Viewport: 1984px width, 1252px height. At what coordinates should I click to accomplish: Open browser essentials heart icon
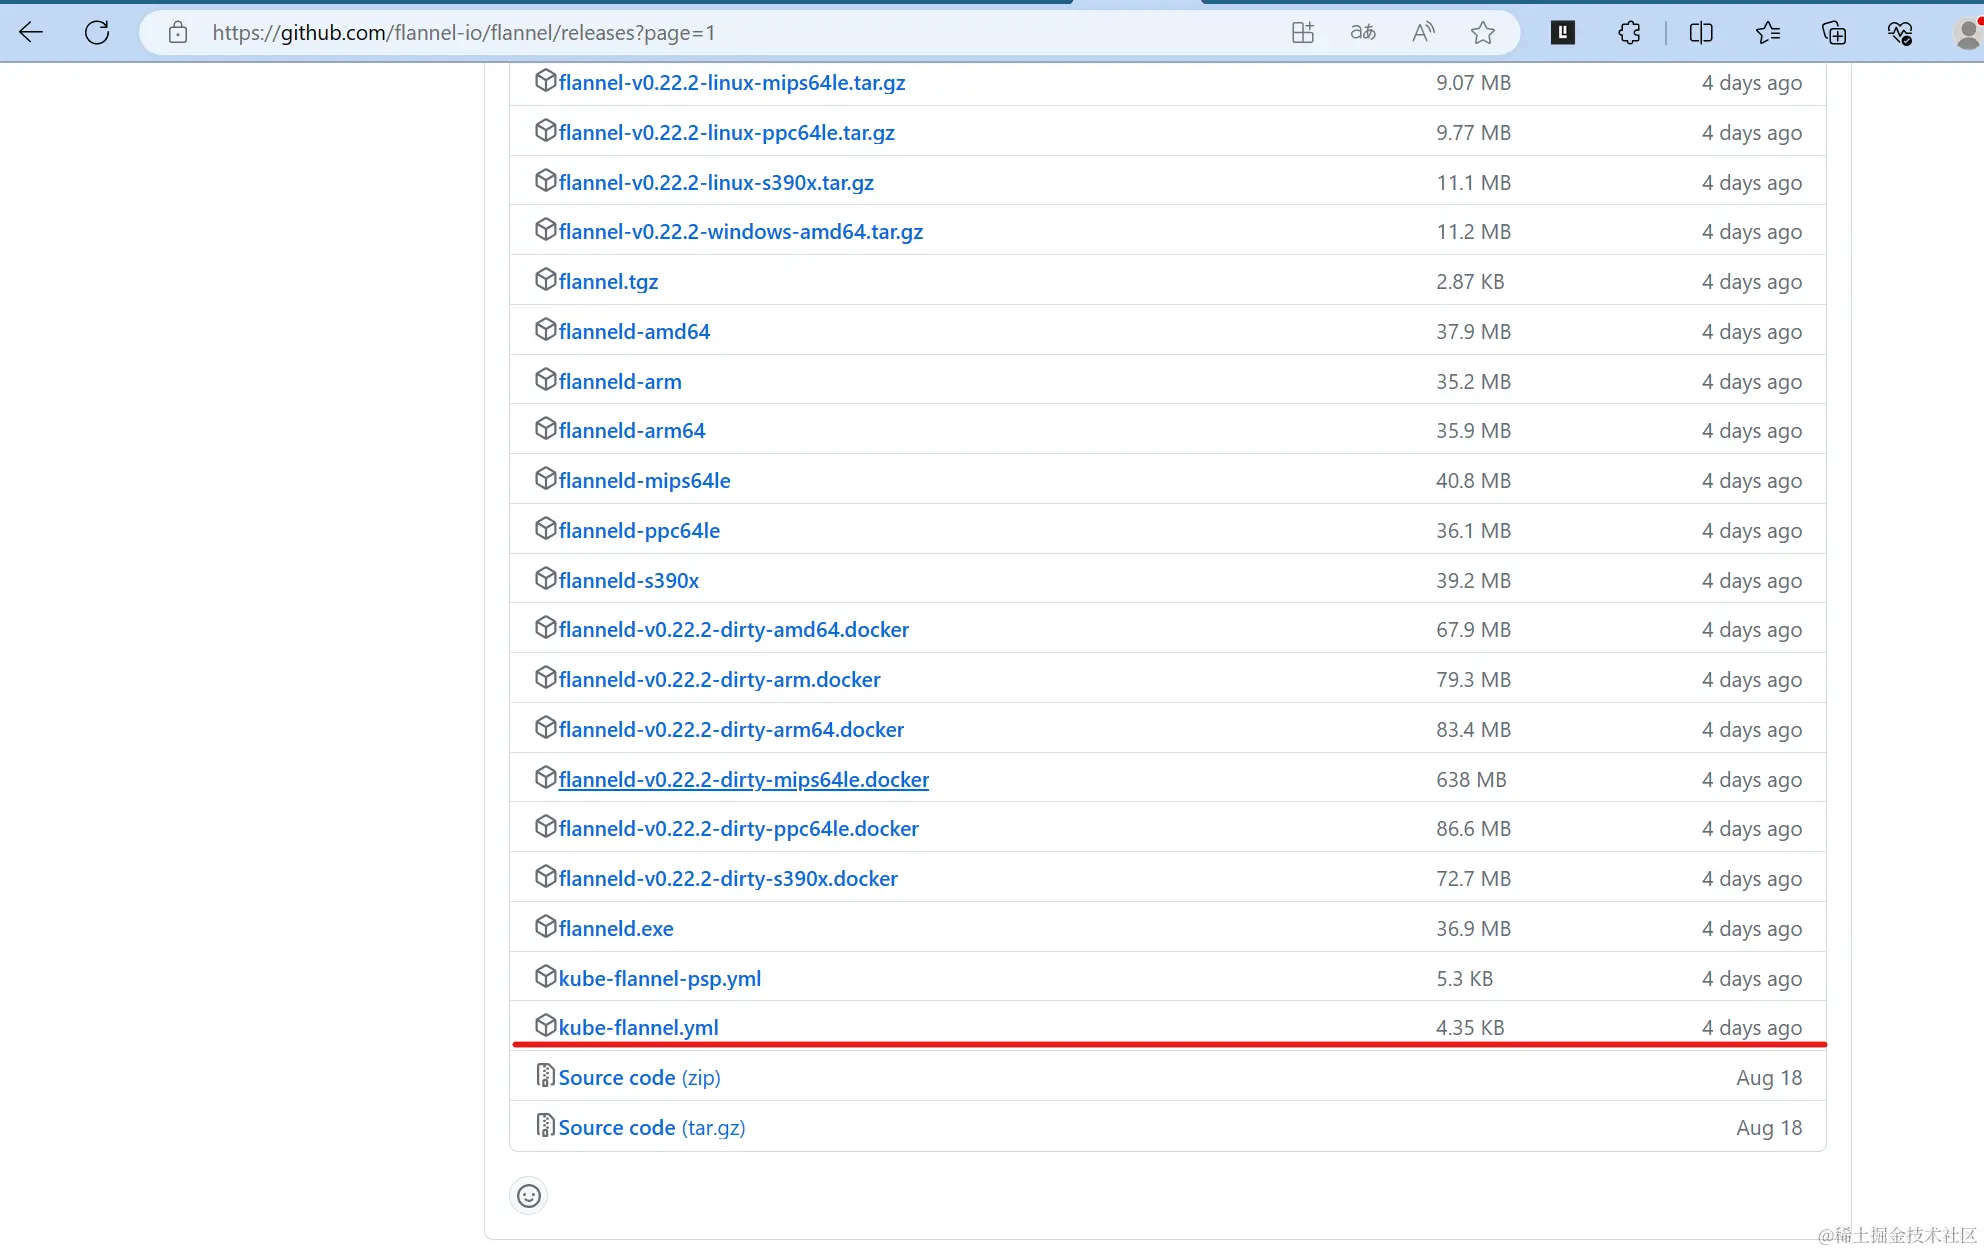[x=1899, y=33]
